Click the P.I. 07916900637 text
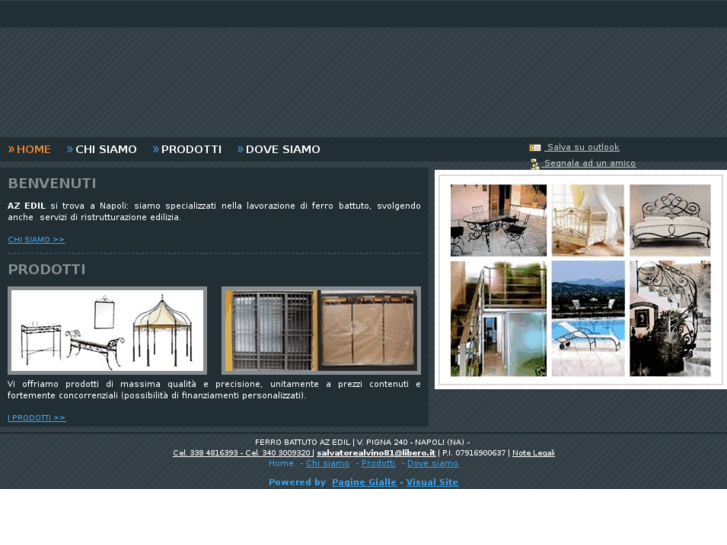Screen dimensions: 727x545 coord(473,453)
